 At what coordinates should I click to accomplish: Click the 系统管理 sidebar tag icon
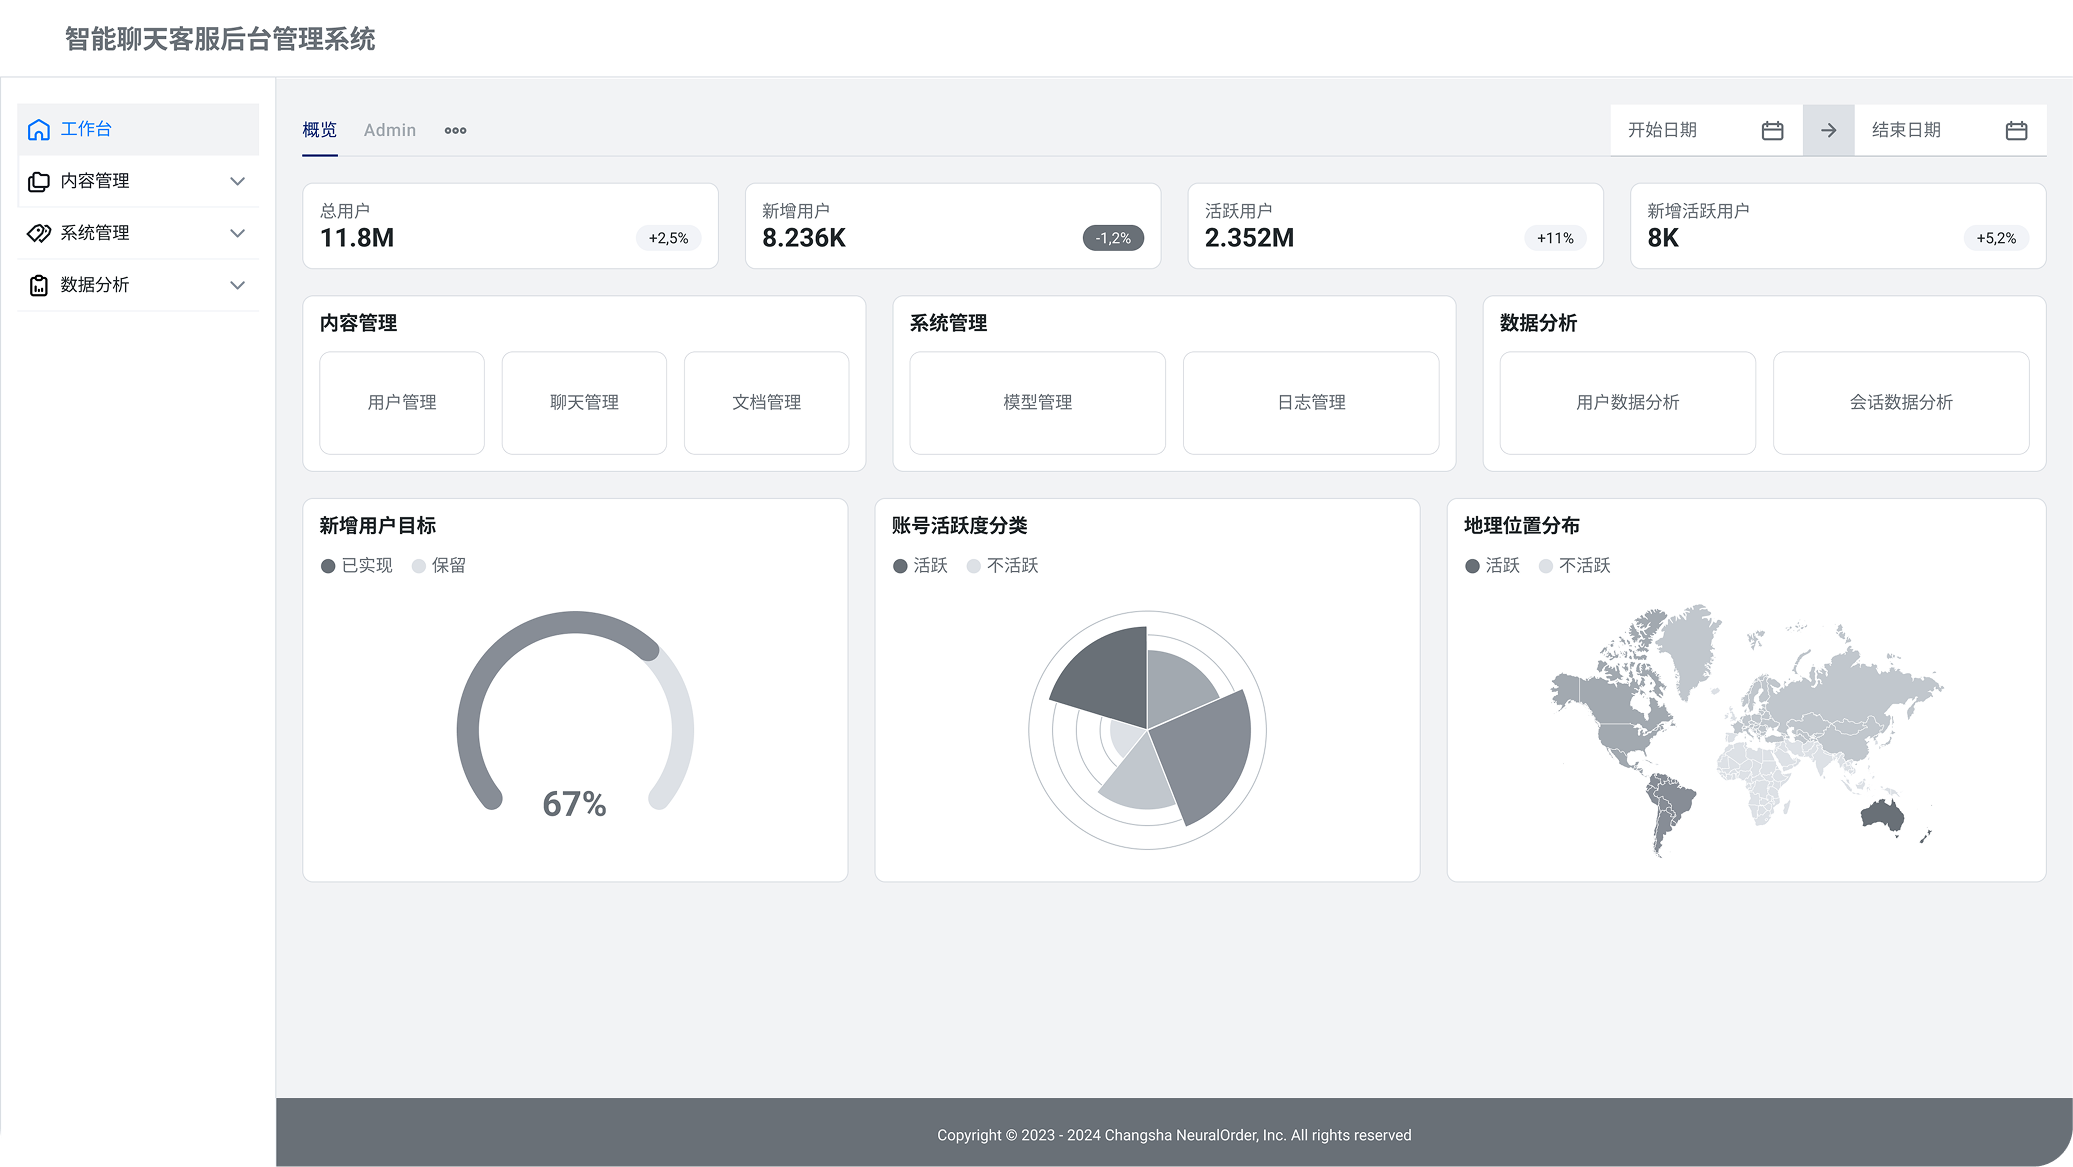pyautogui.click(x=39, y=234)
